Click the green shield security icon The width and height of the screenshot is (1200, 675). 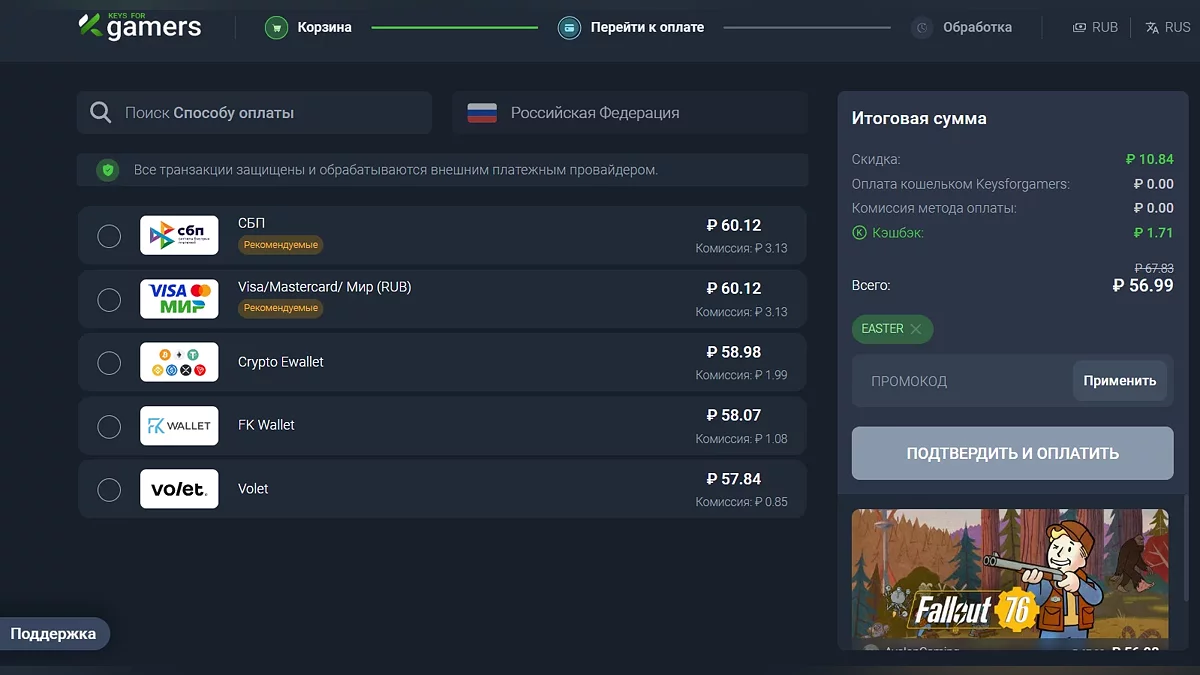pos(108,170)
